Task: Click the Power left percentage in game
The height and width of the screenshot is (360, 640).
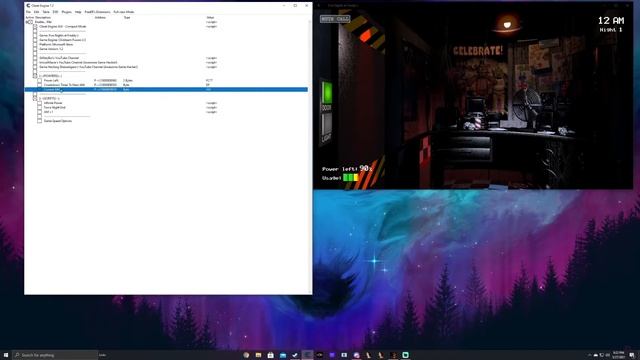Action: (x=365, y=168)
